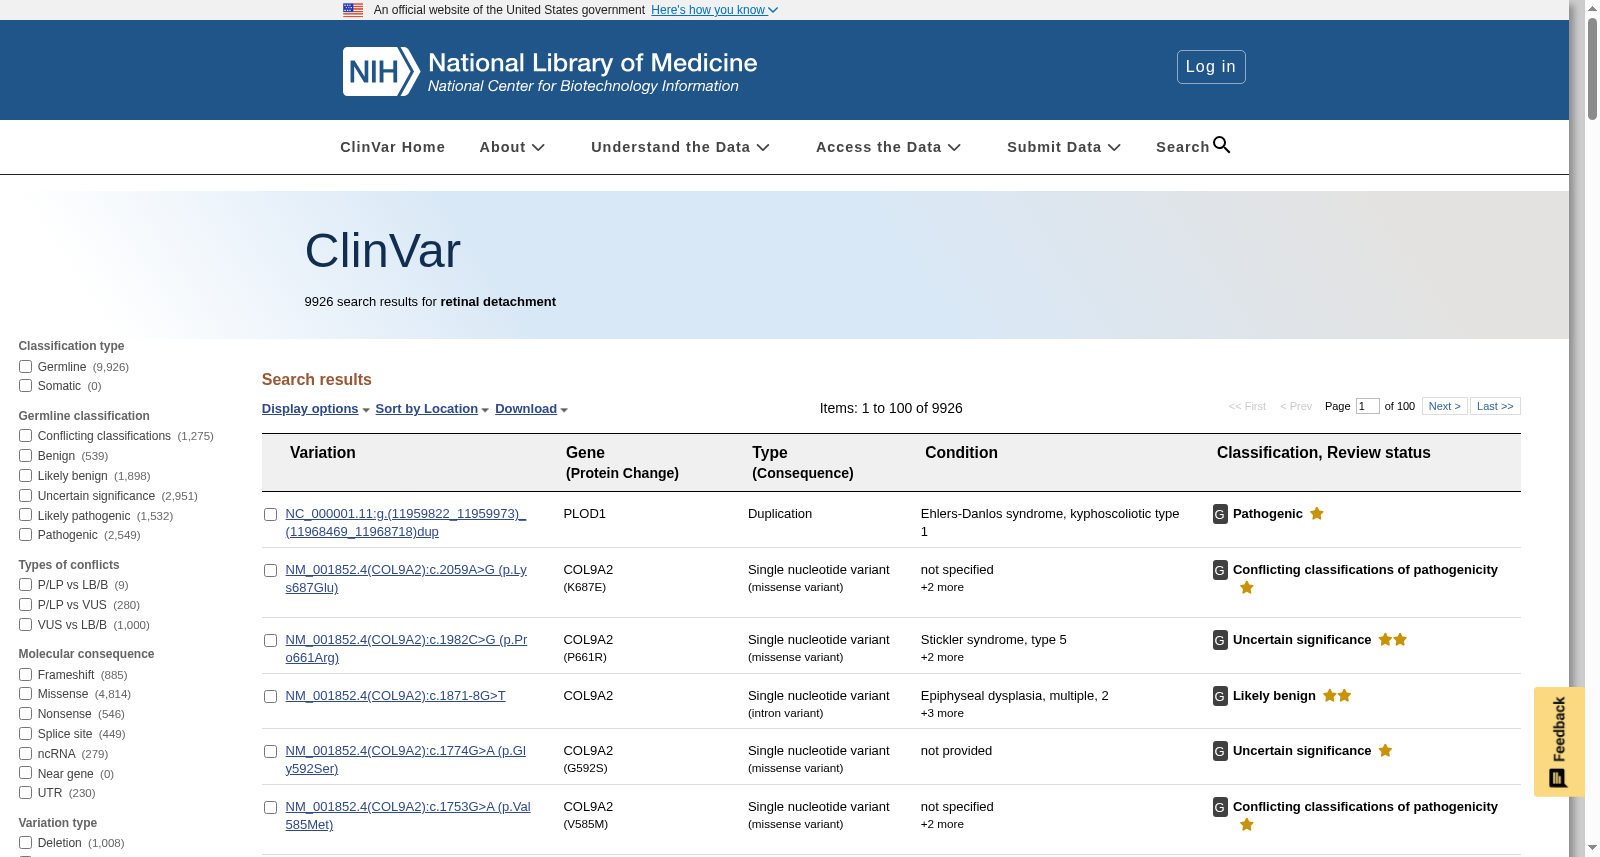
Task: Click the NIH logo icon
Action: (381, 72)
